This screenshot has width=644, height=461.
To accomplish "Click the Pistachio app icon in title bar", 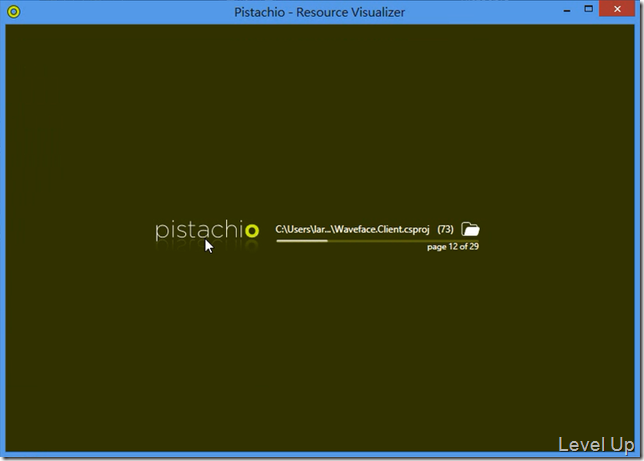I will pos(14,12).
